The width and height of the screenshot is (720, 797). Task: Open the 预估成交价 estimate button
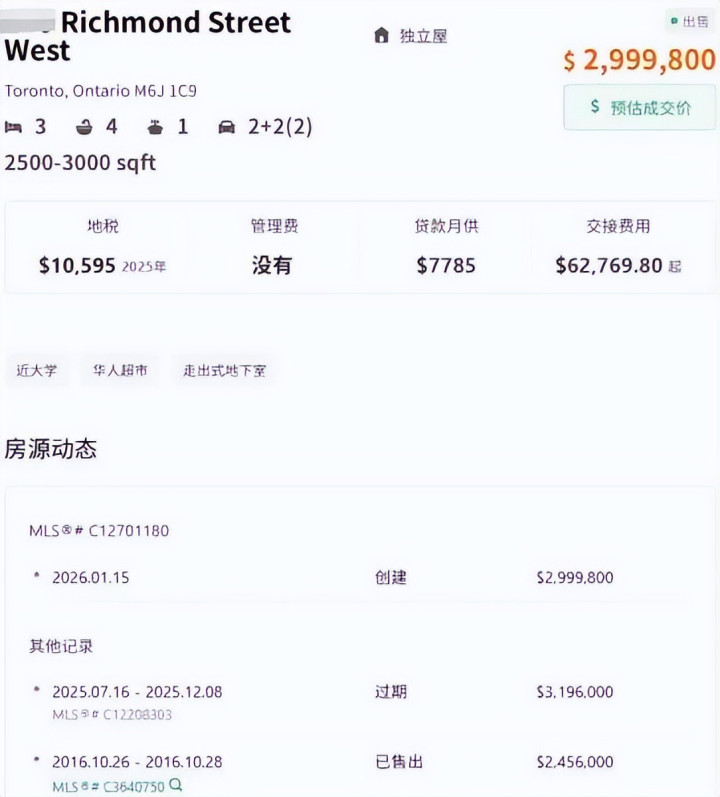coord(640,107)
